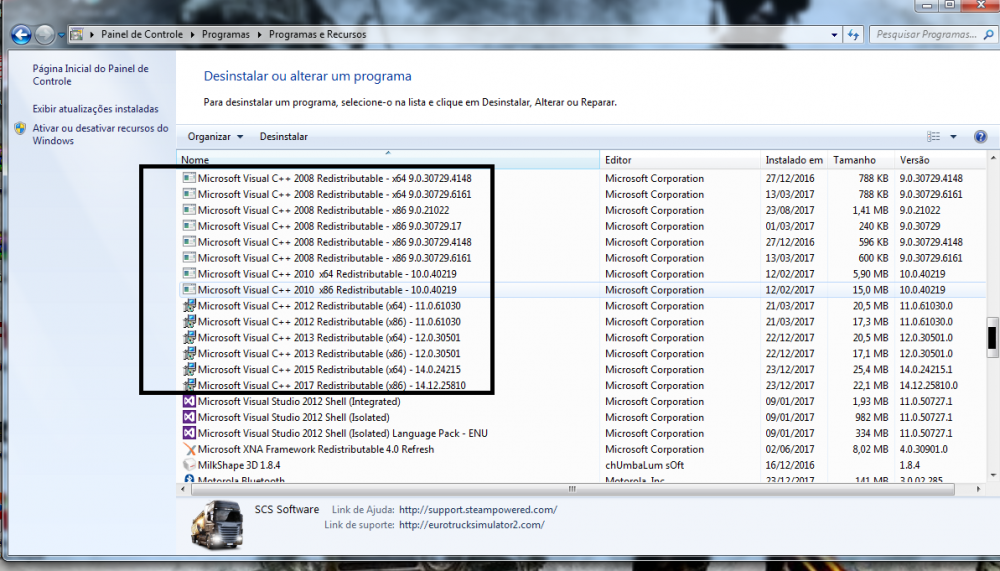This screenshot has height=571, width=1000.
Task: Click the MilkShape 3D 1.8.4 icon
Action: (189, 465)
